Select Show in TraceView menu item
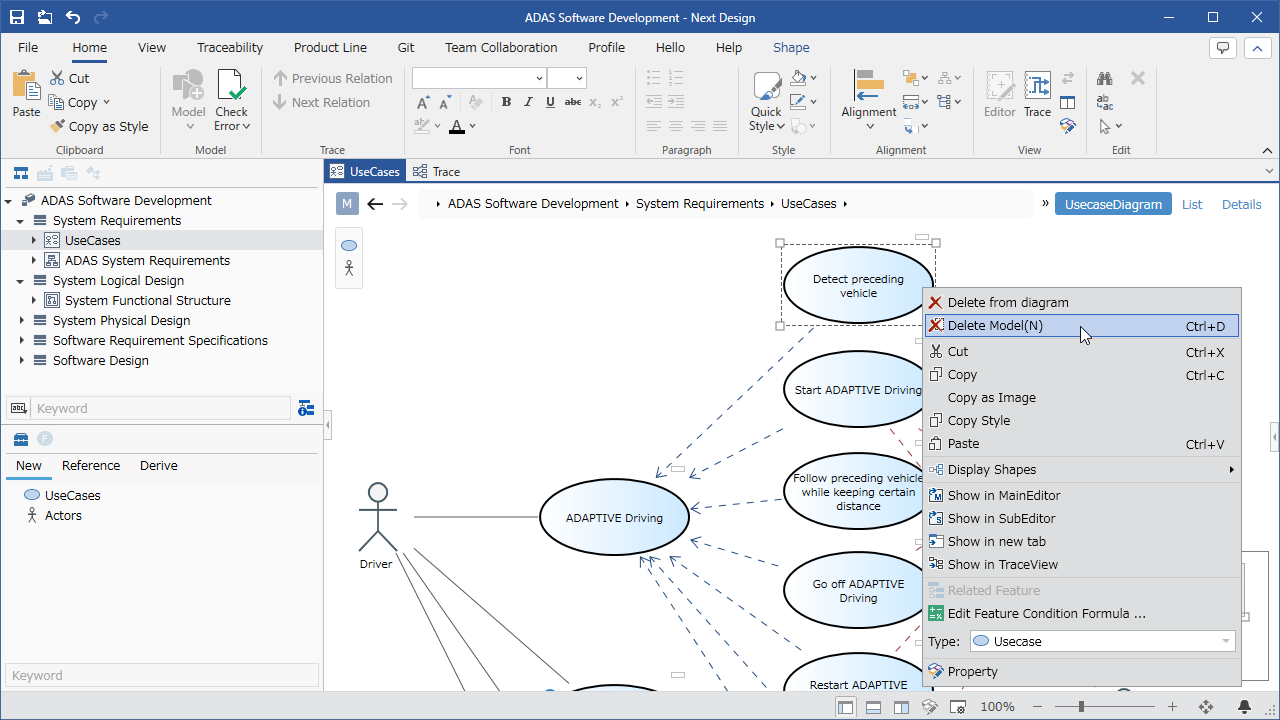The width and height of the screenshot is (1280, 720). (x=1082, y=564)
